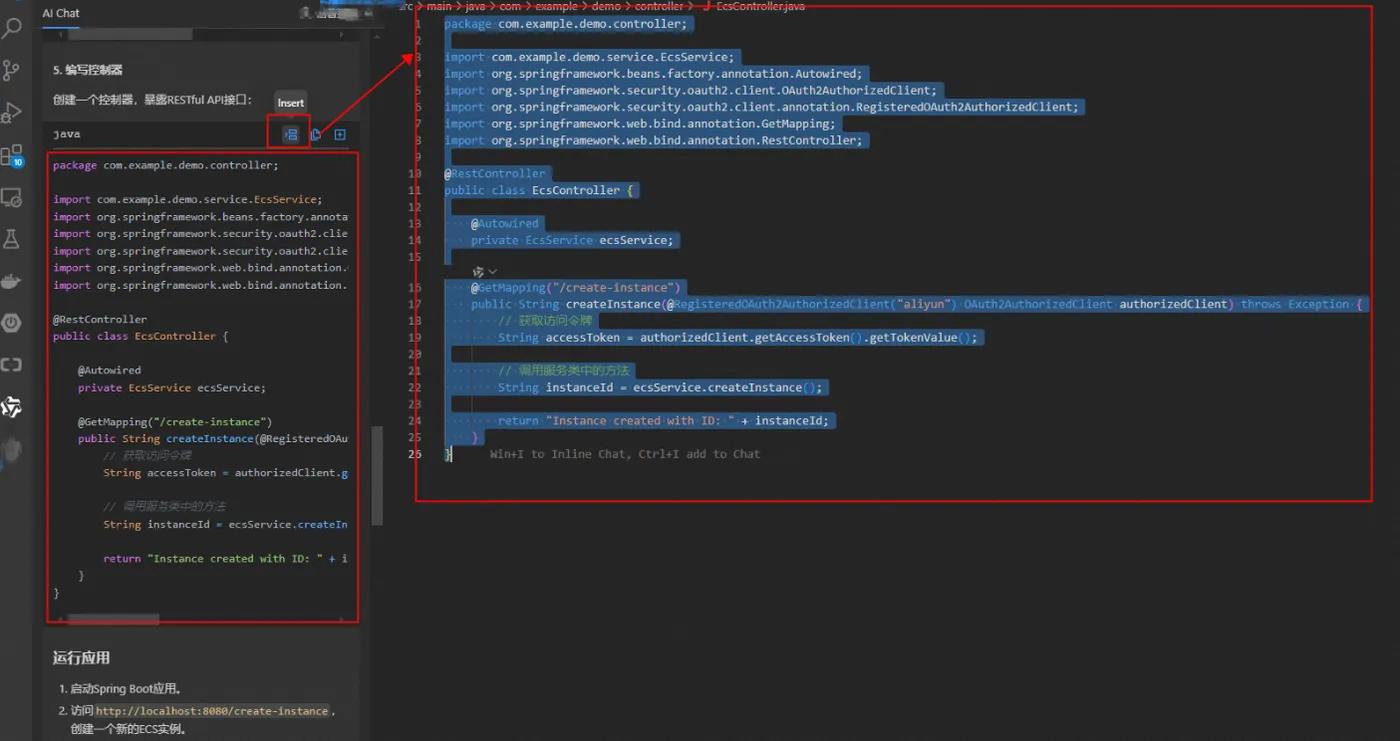
Task: Open the Testing flask view
Action: tap(12, 239)
